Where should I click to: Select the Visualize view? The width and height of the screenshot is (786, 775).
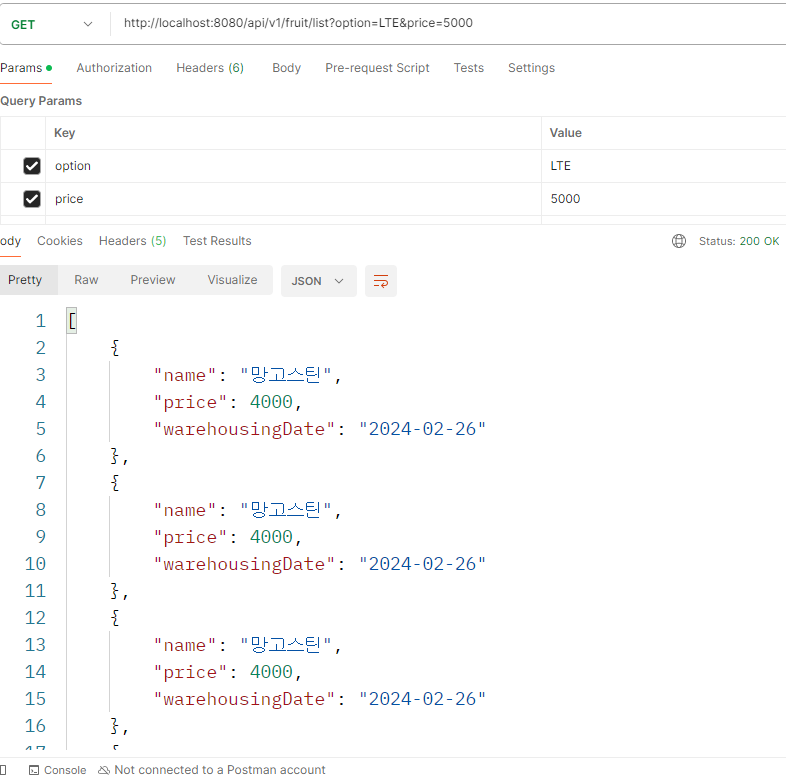pos(233,280)
